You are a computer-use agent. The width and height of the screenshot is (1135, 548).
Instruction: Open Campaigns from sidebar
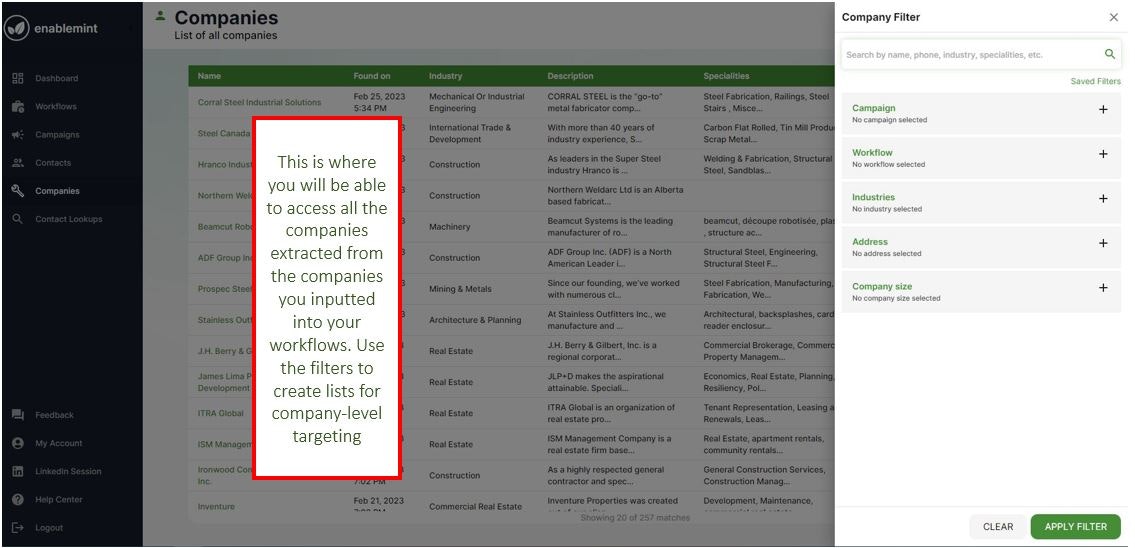(x=57, y=135)
